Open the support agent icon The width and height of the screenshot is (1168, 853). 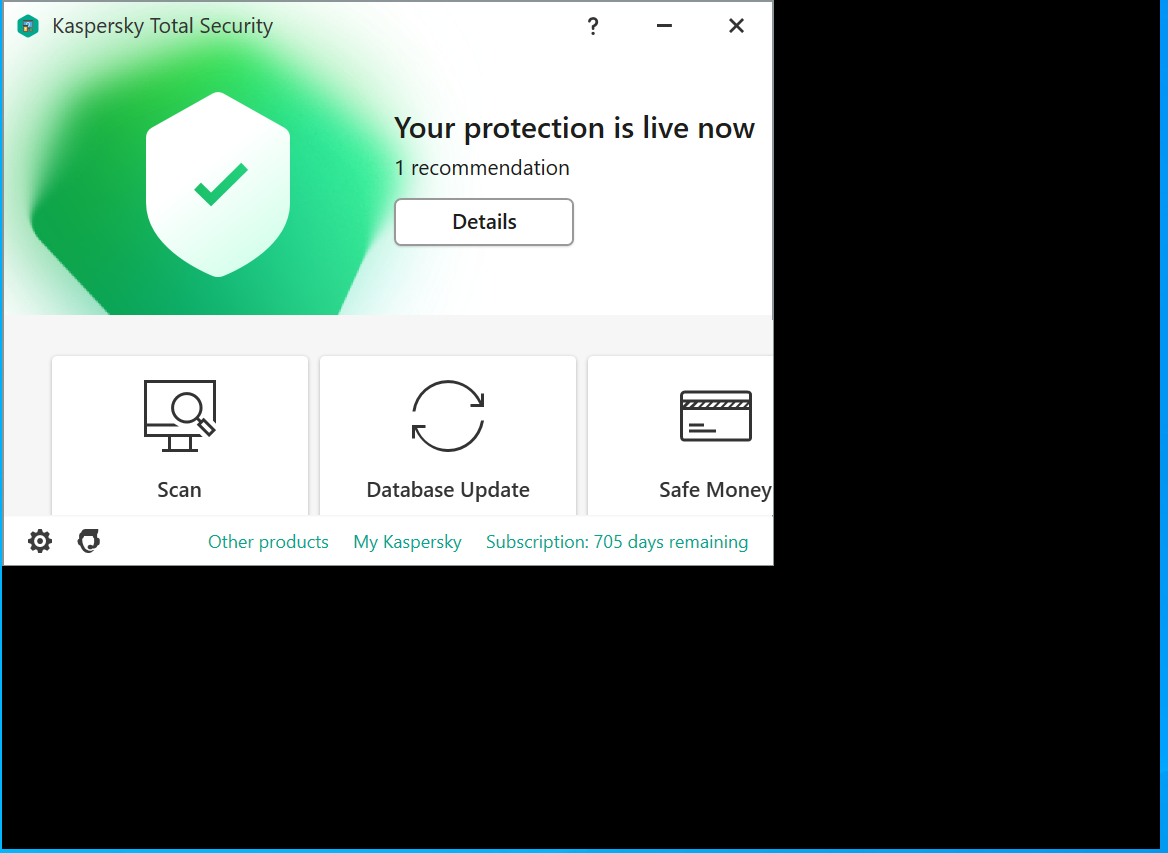tap(89, 541)
